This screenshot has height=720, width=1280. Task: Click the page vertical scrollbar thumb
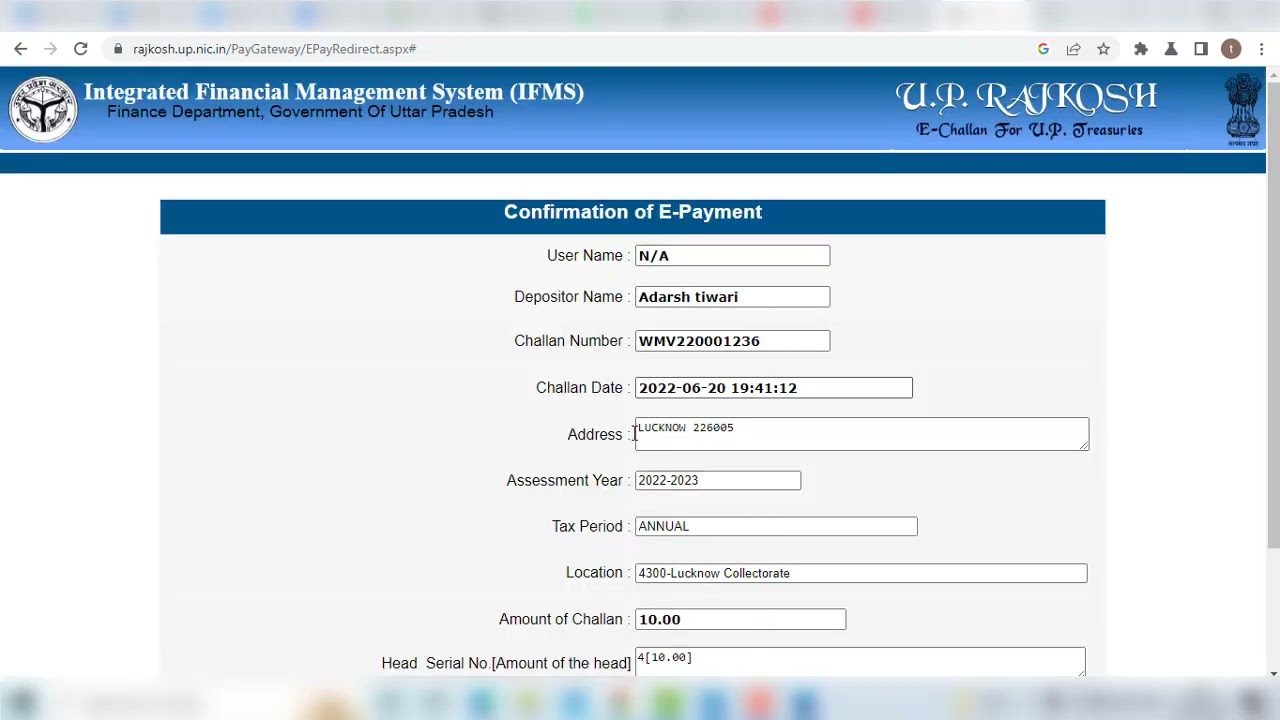1273,315
